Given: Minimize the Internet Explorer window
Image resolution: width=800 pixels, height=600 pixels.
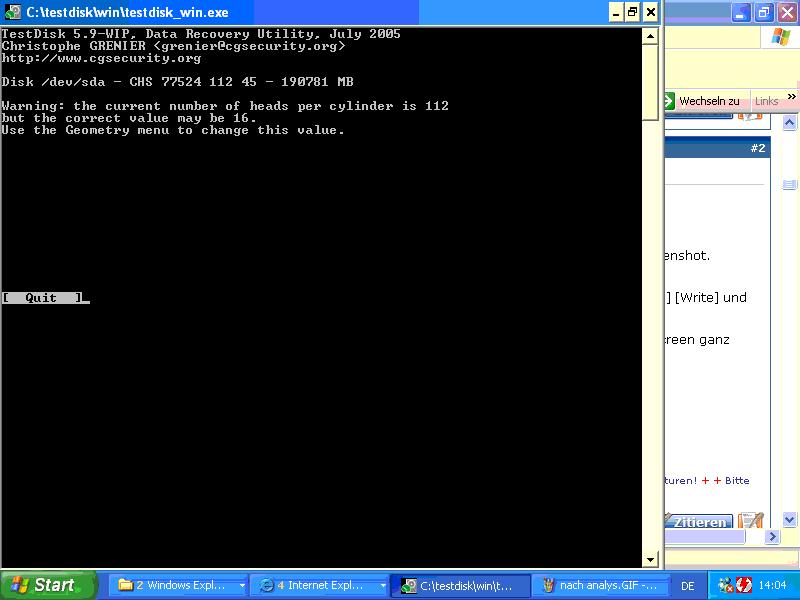Looking at the screenshot, I should click(x=741, y=12).
